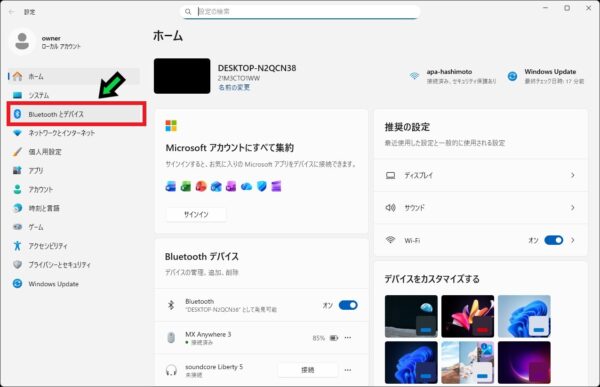Image resolution: width=600 pixels, height=387 pixels.
Task: Open Bluetooth とデバイス in the sidebar
Action: click(76, 114)
